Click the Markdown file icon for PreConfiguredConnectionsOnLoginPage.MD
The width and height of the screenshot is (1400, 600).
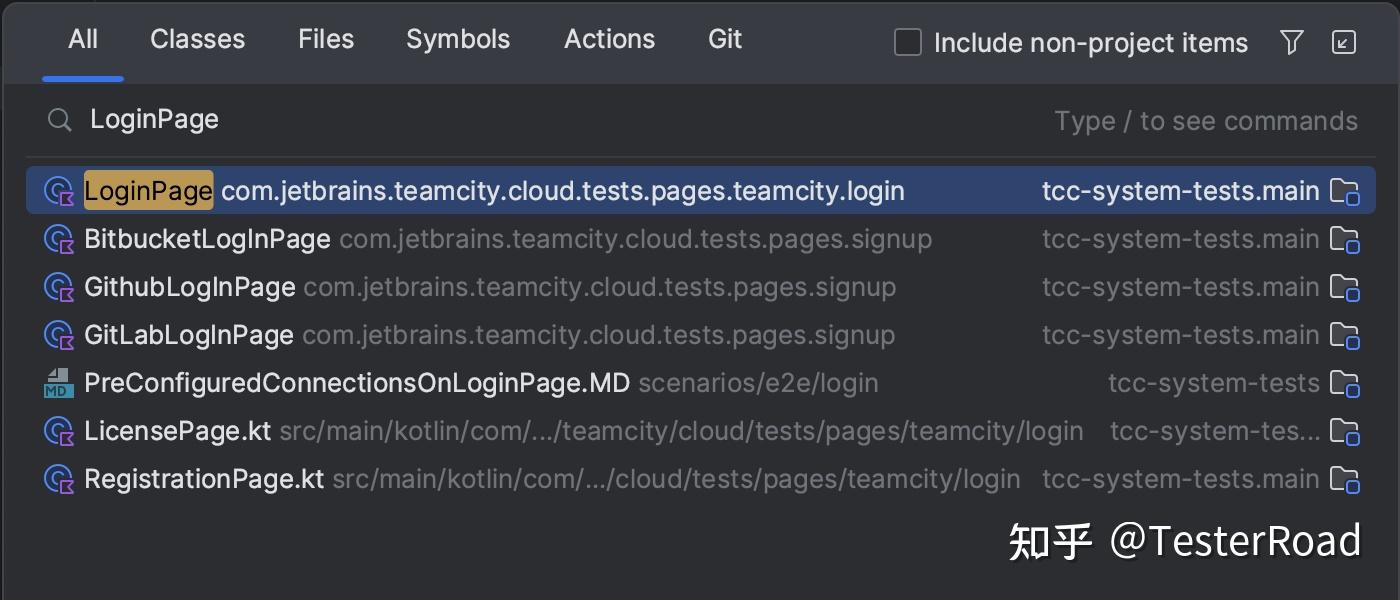tap(58, 383)
